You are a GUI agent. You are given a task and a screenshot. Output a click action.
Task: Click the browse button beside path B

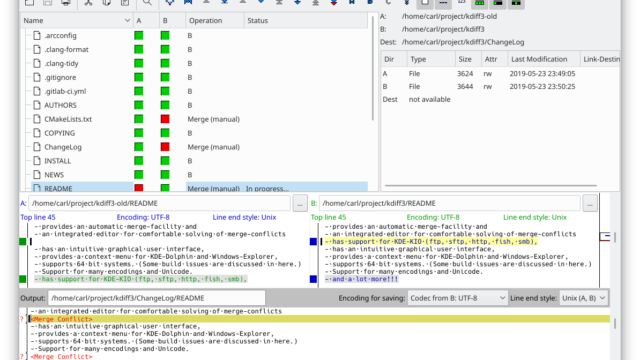[590, 203]
